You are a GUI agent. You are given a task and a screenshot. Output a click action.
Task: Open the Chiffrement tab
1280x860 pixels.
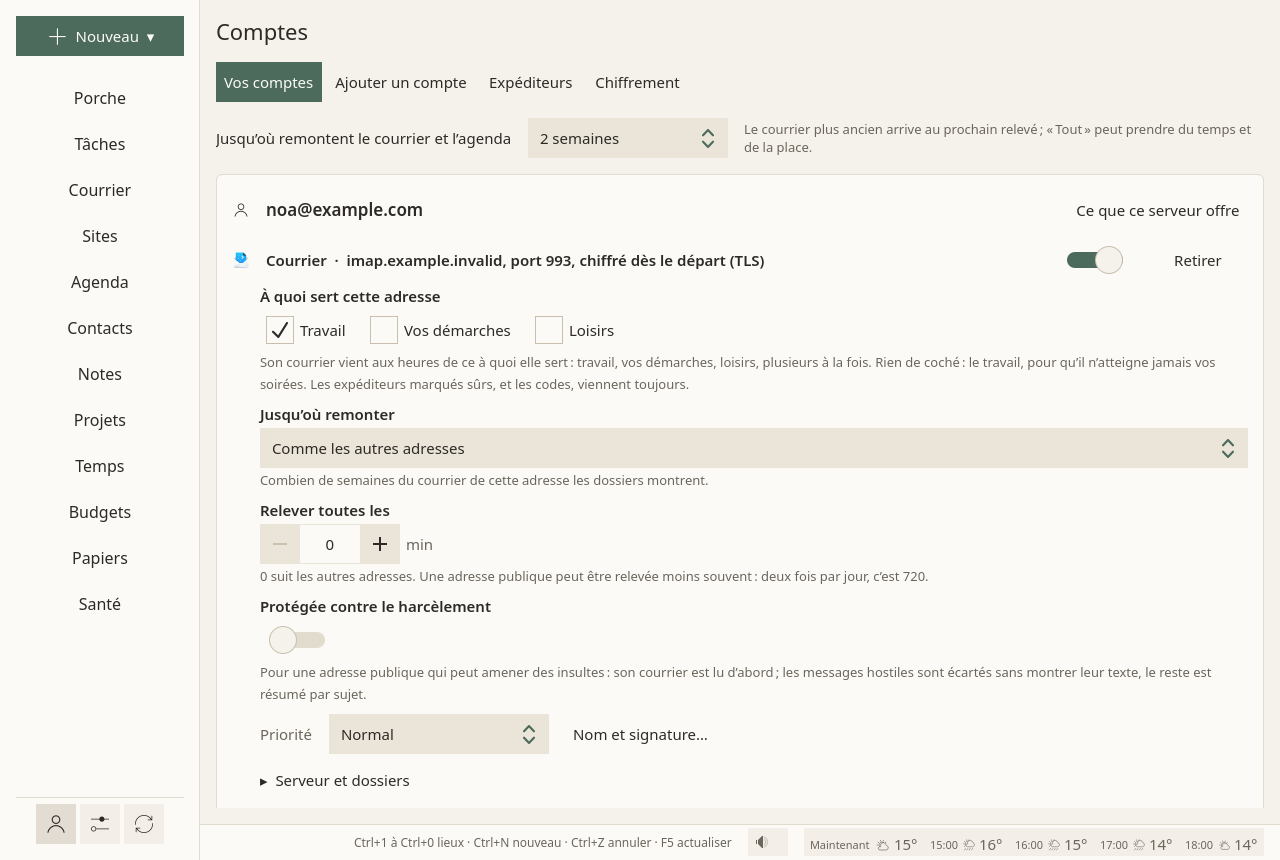tap(637, 82)
